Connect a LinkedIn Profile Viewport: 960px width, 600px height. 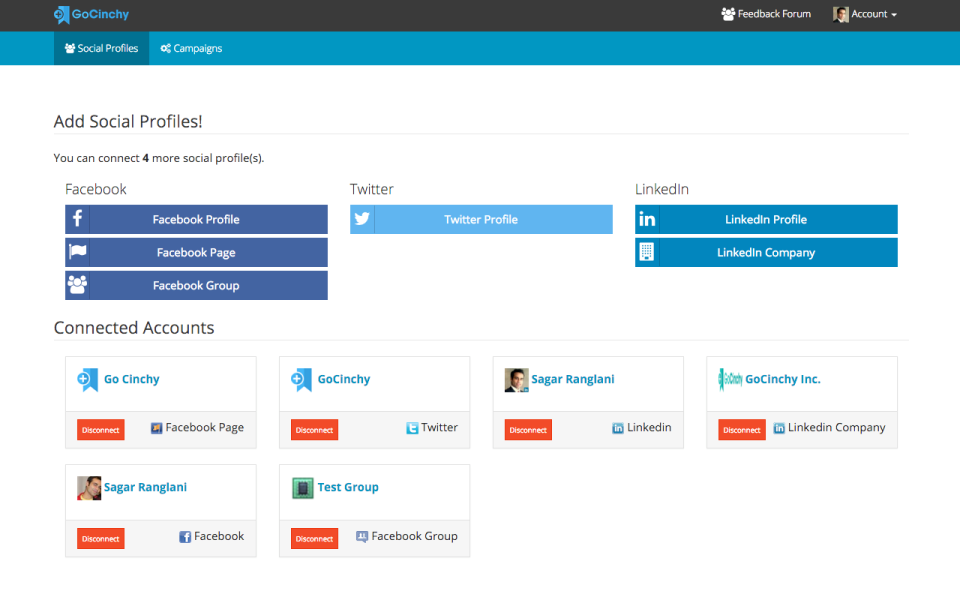767,219
